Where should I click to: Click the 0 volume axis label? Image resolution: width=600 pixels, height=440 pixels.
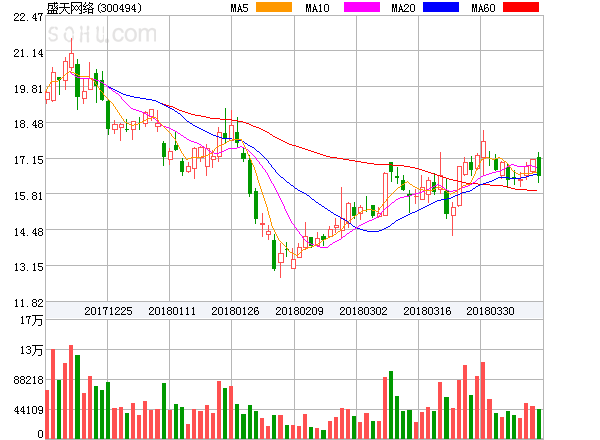tap(40, 434)
